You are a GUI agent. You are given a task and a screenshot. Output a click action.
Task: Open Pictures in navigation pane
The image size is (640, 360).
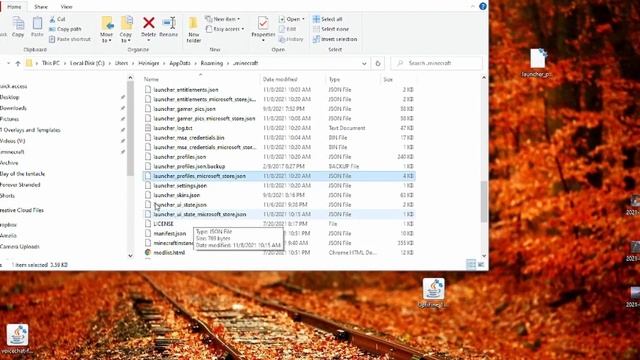click(x=9, y=119)
